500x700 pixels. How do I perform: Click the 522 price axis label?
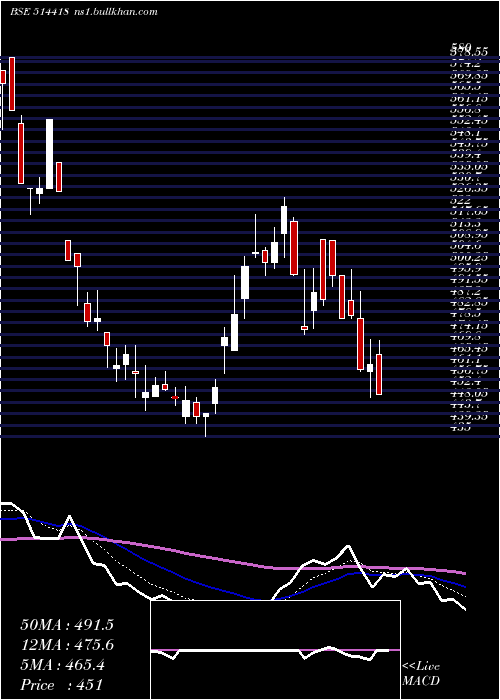tap(460, 201)
